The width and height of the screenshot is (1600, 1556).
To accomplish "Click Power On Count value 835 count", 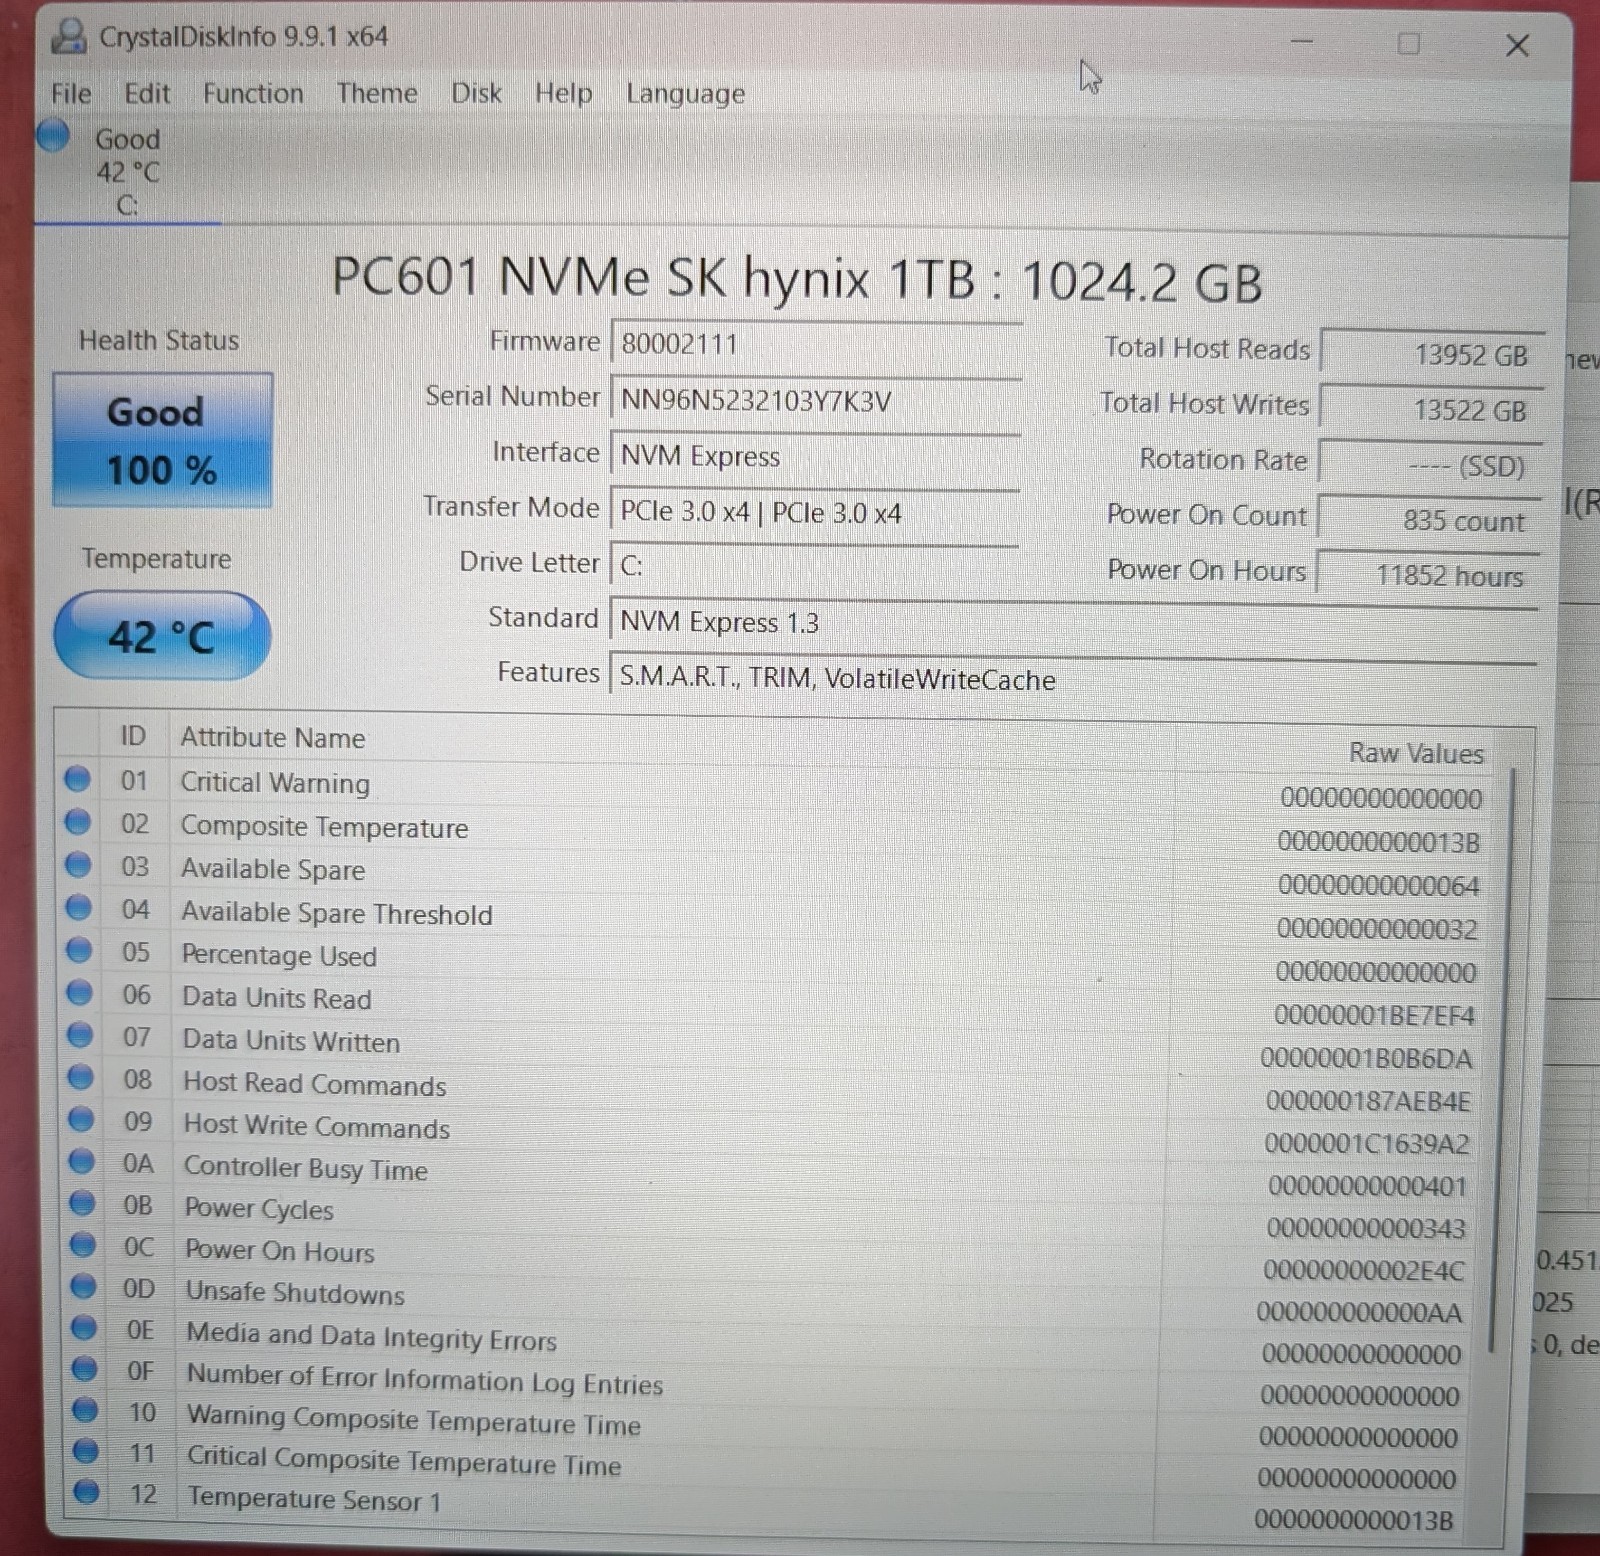I will (x=1429, y=520).
